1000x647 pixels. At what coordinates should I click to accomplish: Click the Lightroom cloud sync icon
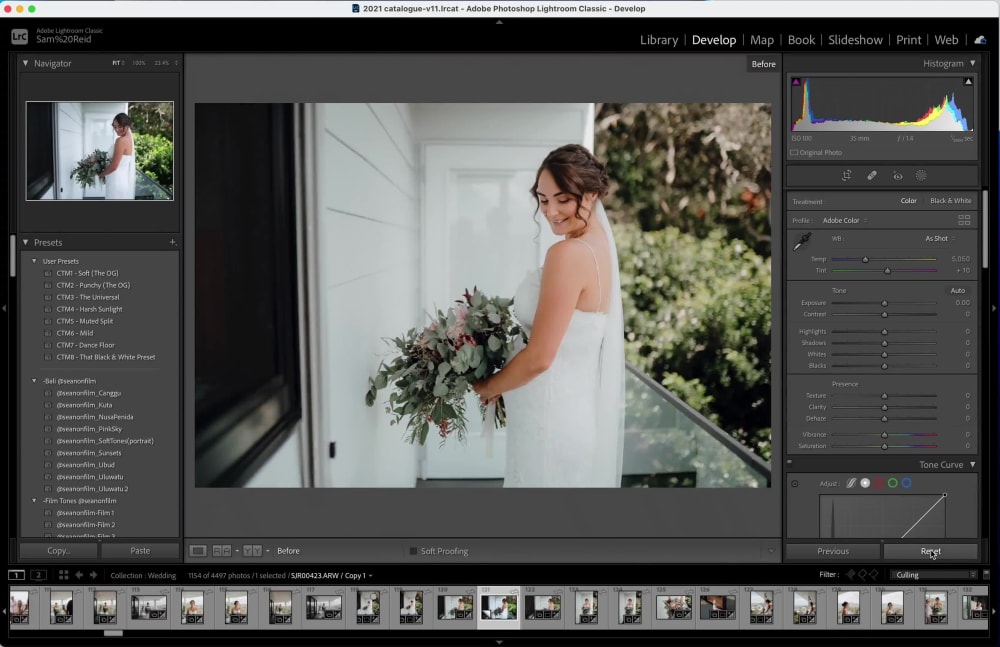pyautogui.click(x=979, y=40)
